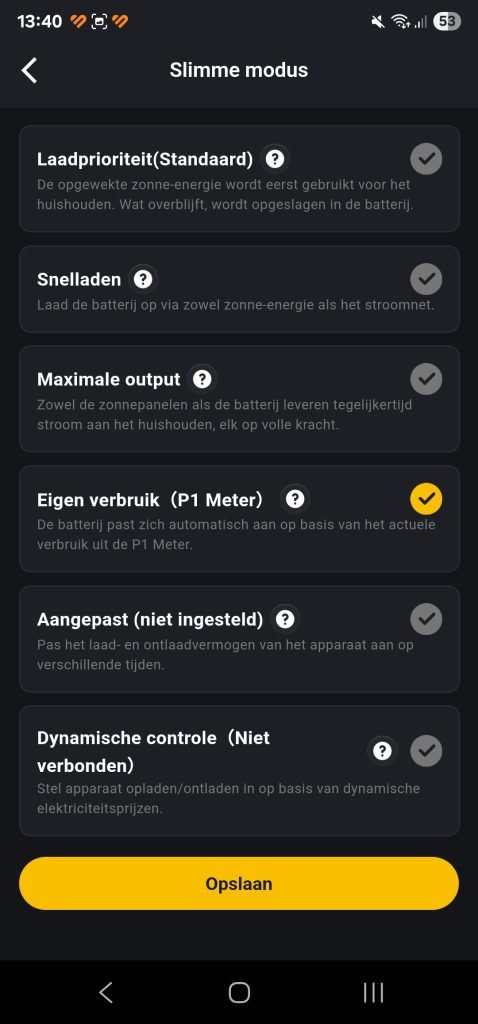Tap the Snelladen description card
Image resolution: width=478 pixels, height=1024 pixels.
239,289
